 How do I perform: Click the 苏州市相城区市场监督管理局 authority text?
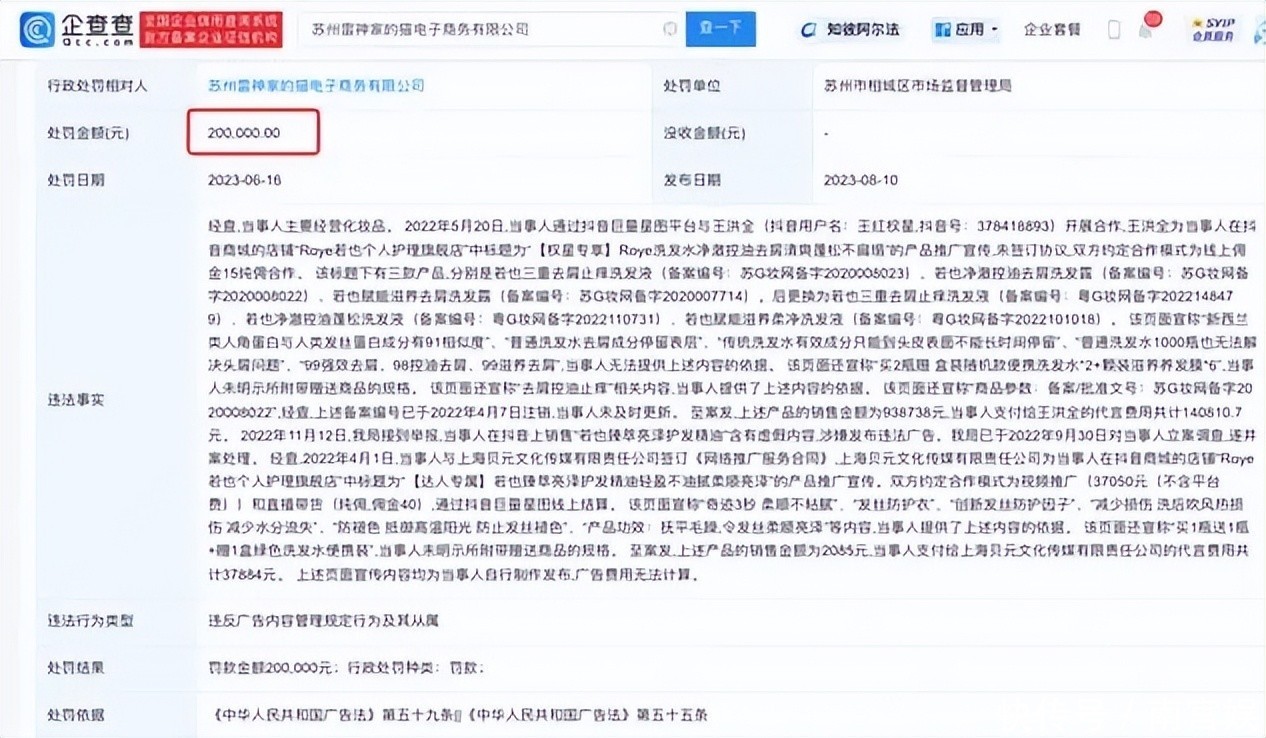tap(918, 86)
